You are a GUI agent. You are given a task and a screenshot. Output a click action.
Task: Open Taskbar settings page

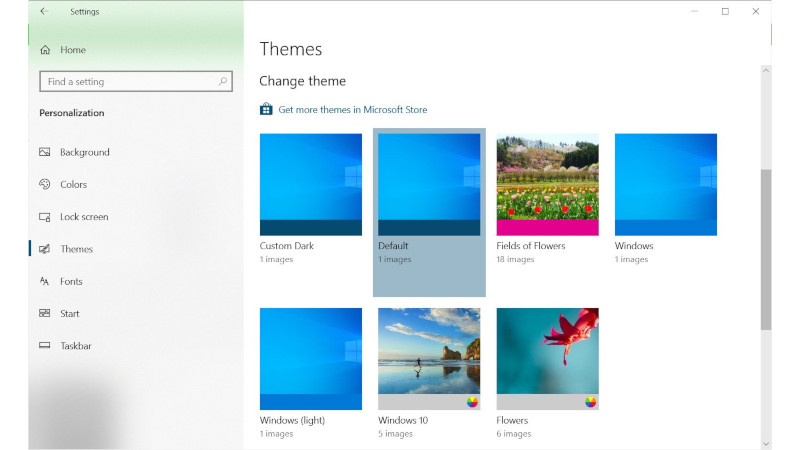(76, 345)
